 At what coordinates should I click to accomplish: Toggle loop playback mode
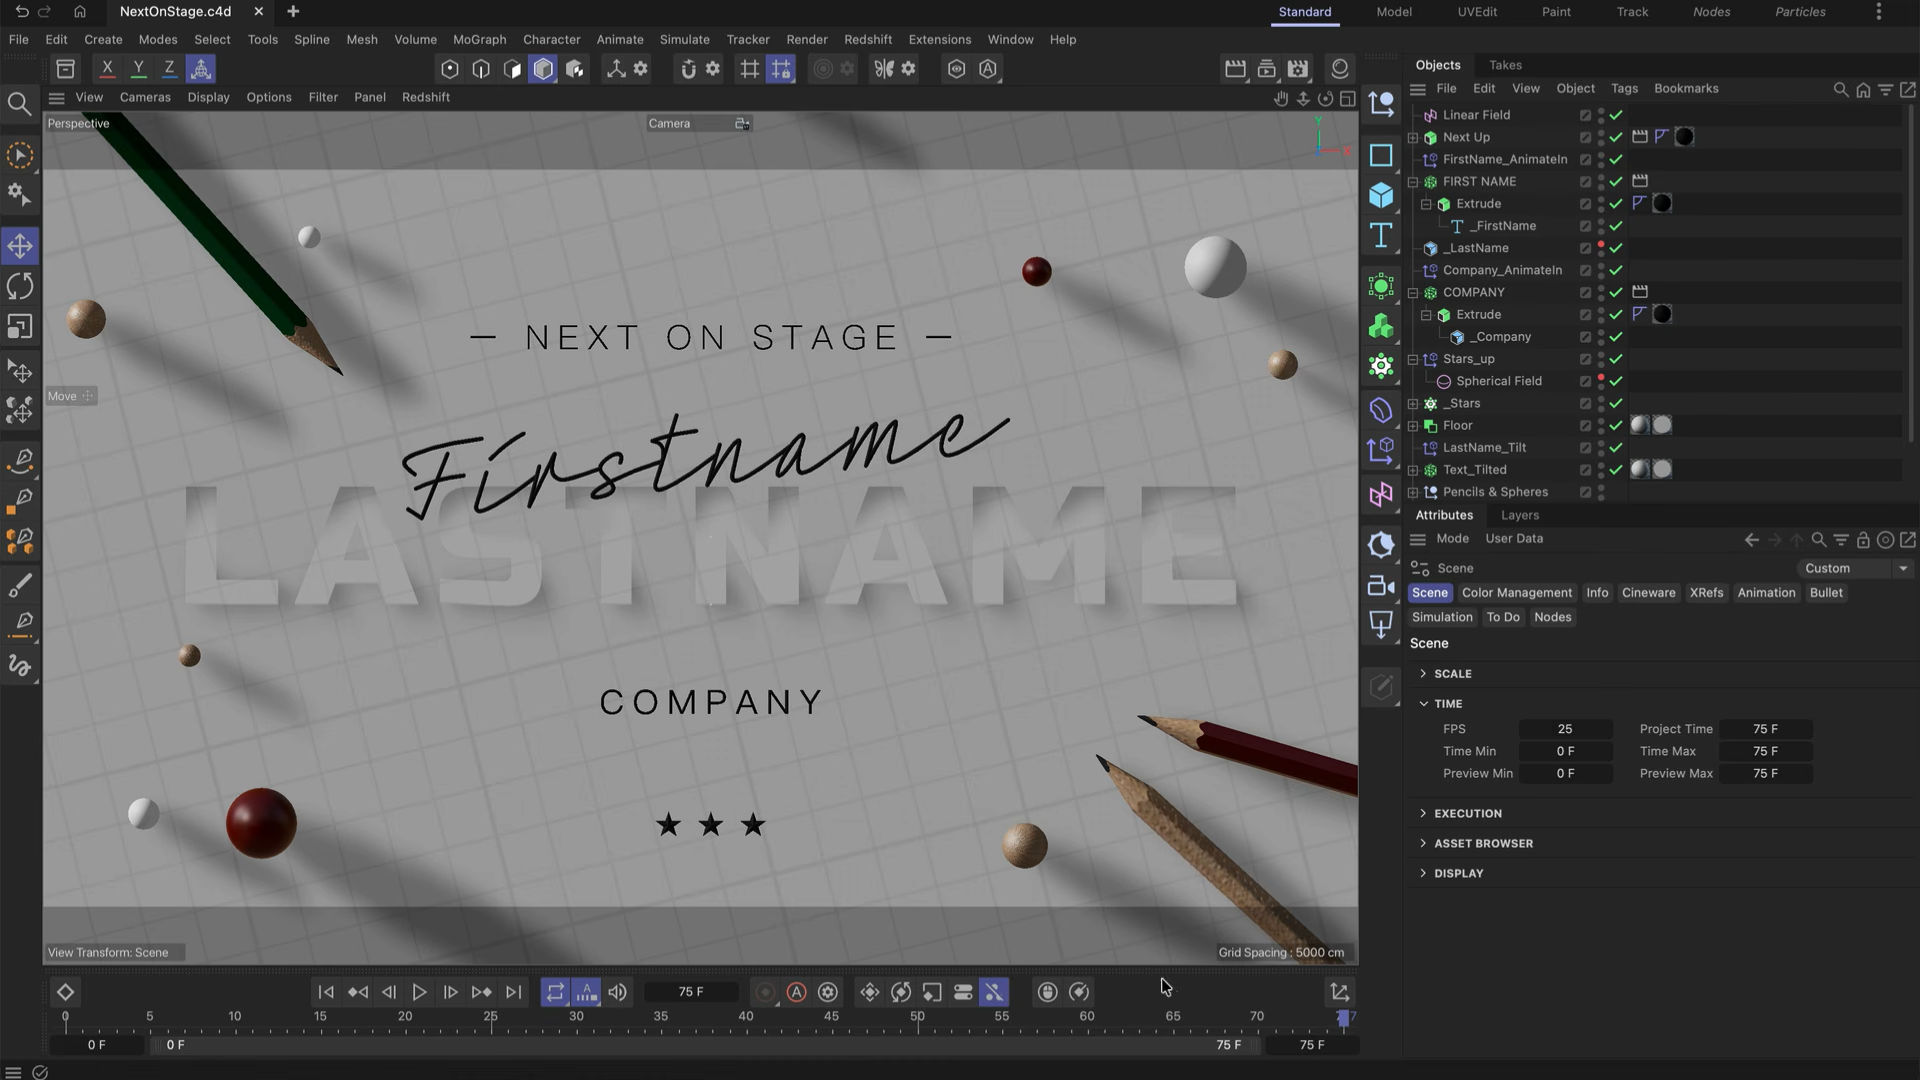click(x=555, y=992)
